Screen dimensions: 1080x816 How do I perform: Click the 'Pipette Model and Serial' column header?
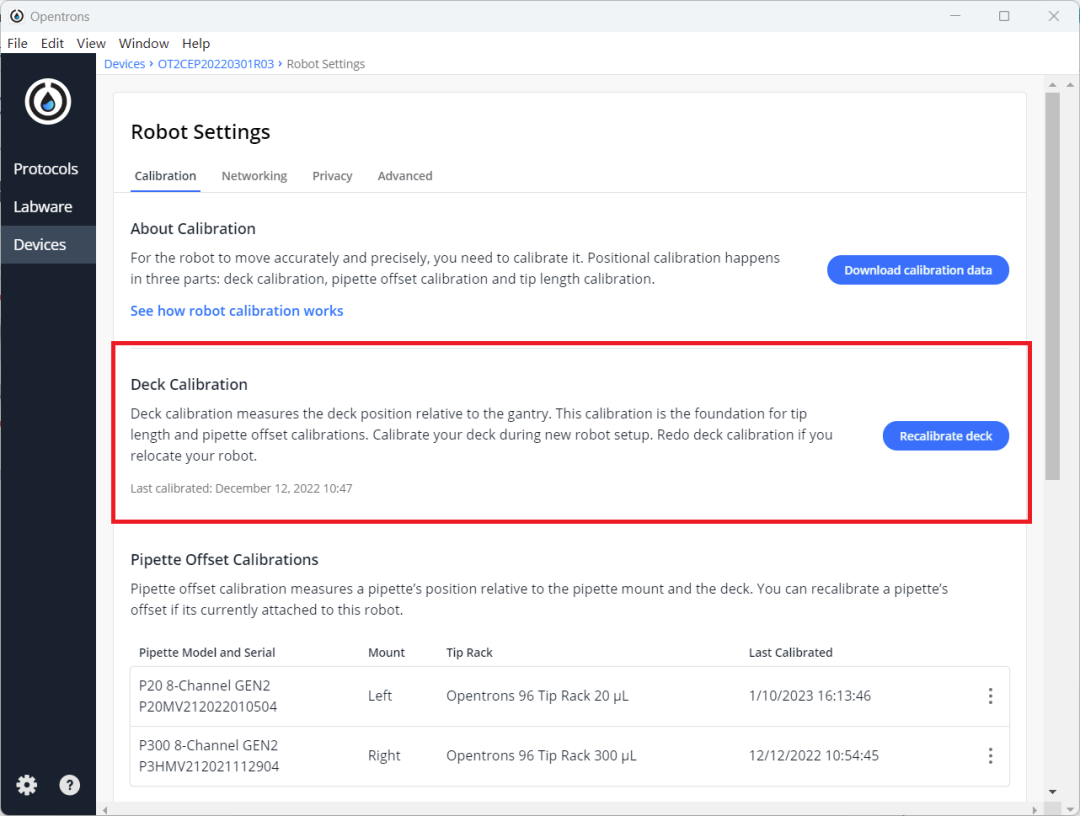[x=207, y=652]
